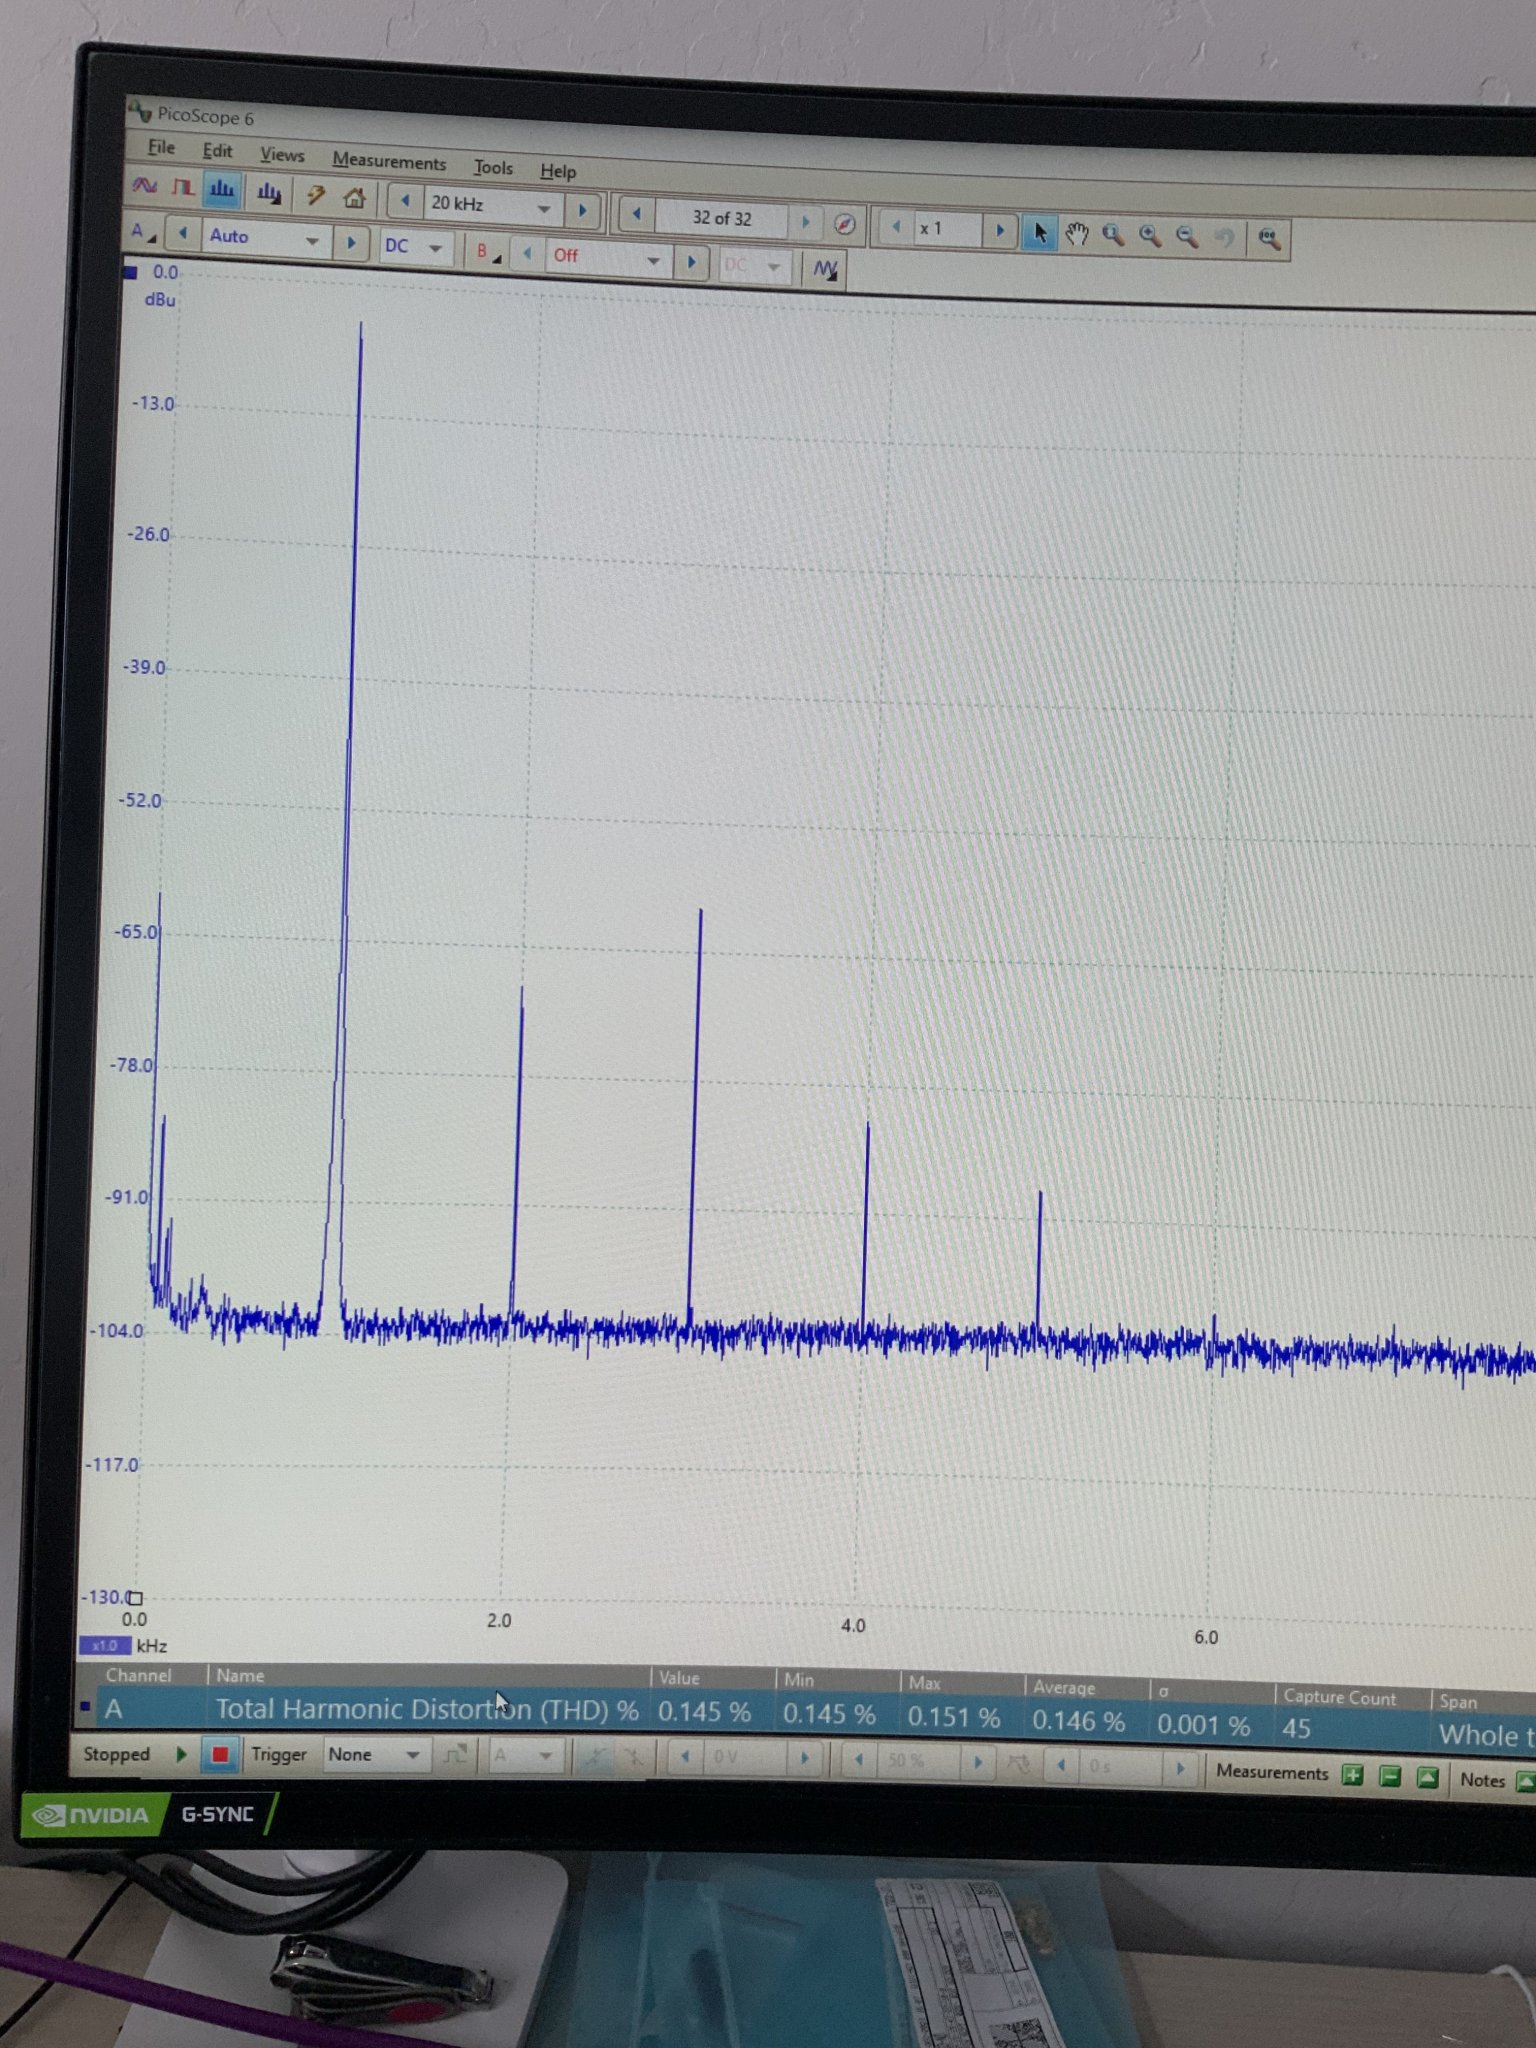The width and height of the screenshot is (1536, 2048).
Task: Increase Channel A Auto input range
Action: (351, 242)
